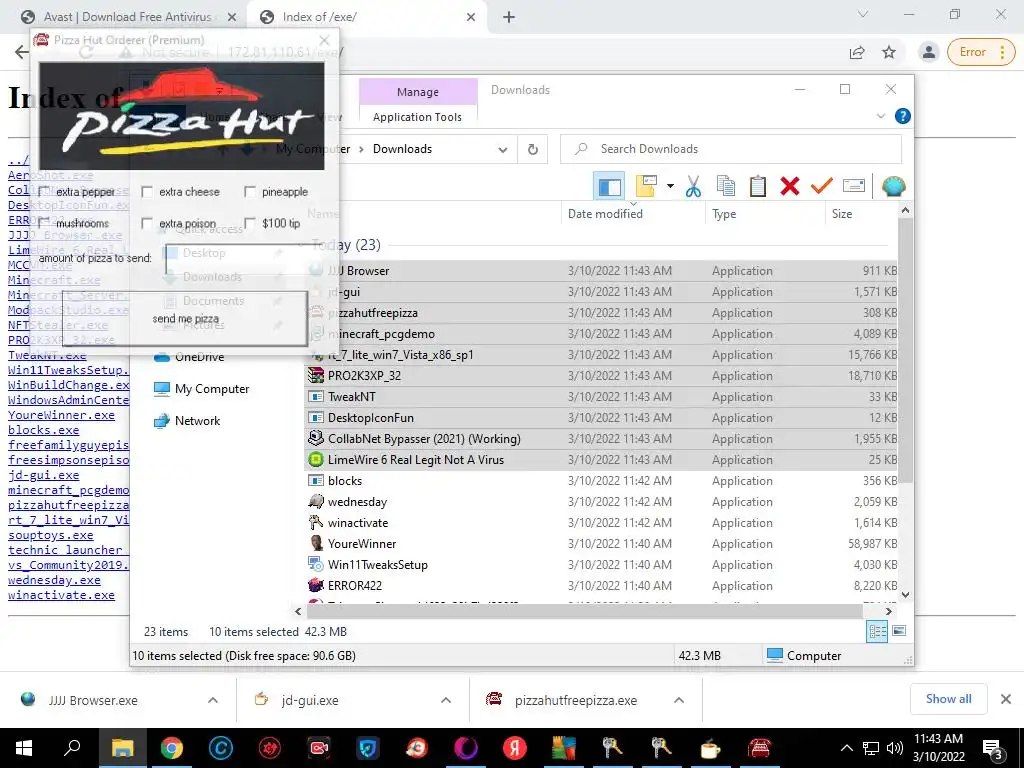1024x768 pixels.
Task: Click the Search Downloads field
Action: coord(731,149)
